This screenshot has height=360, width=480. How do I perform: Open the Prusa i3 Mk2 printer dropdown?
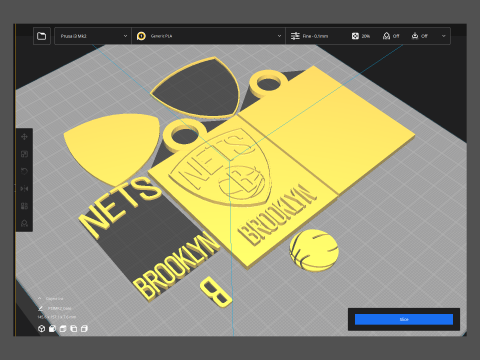pos(93,36)
